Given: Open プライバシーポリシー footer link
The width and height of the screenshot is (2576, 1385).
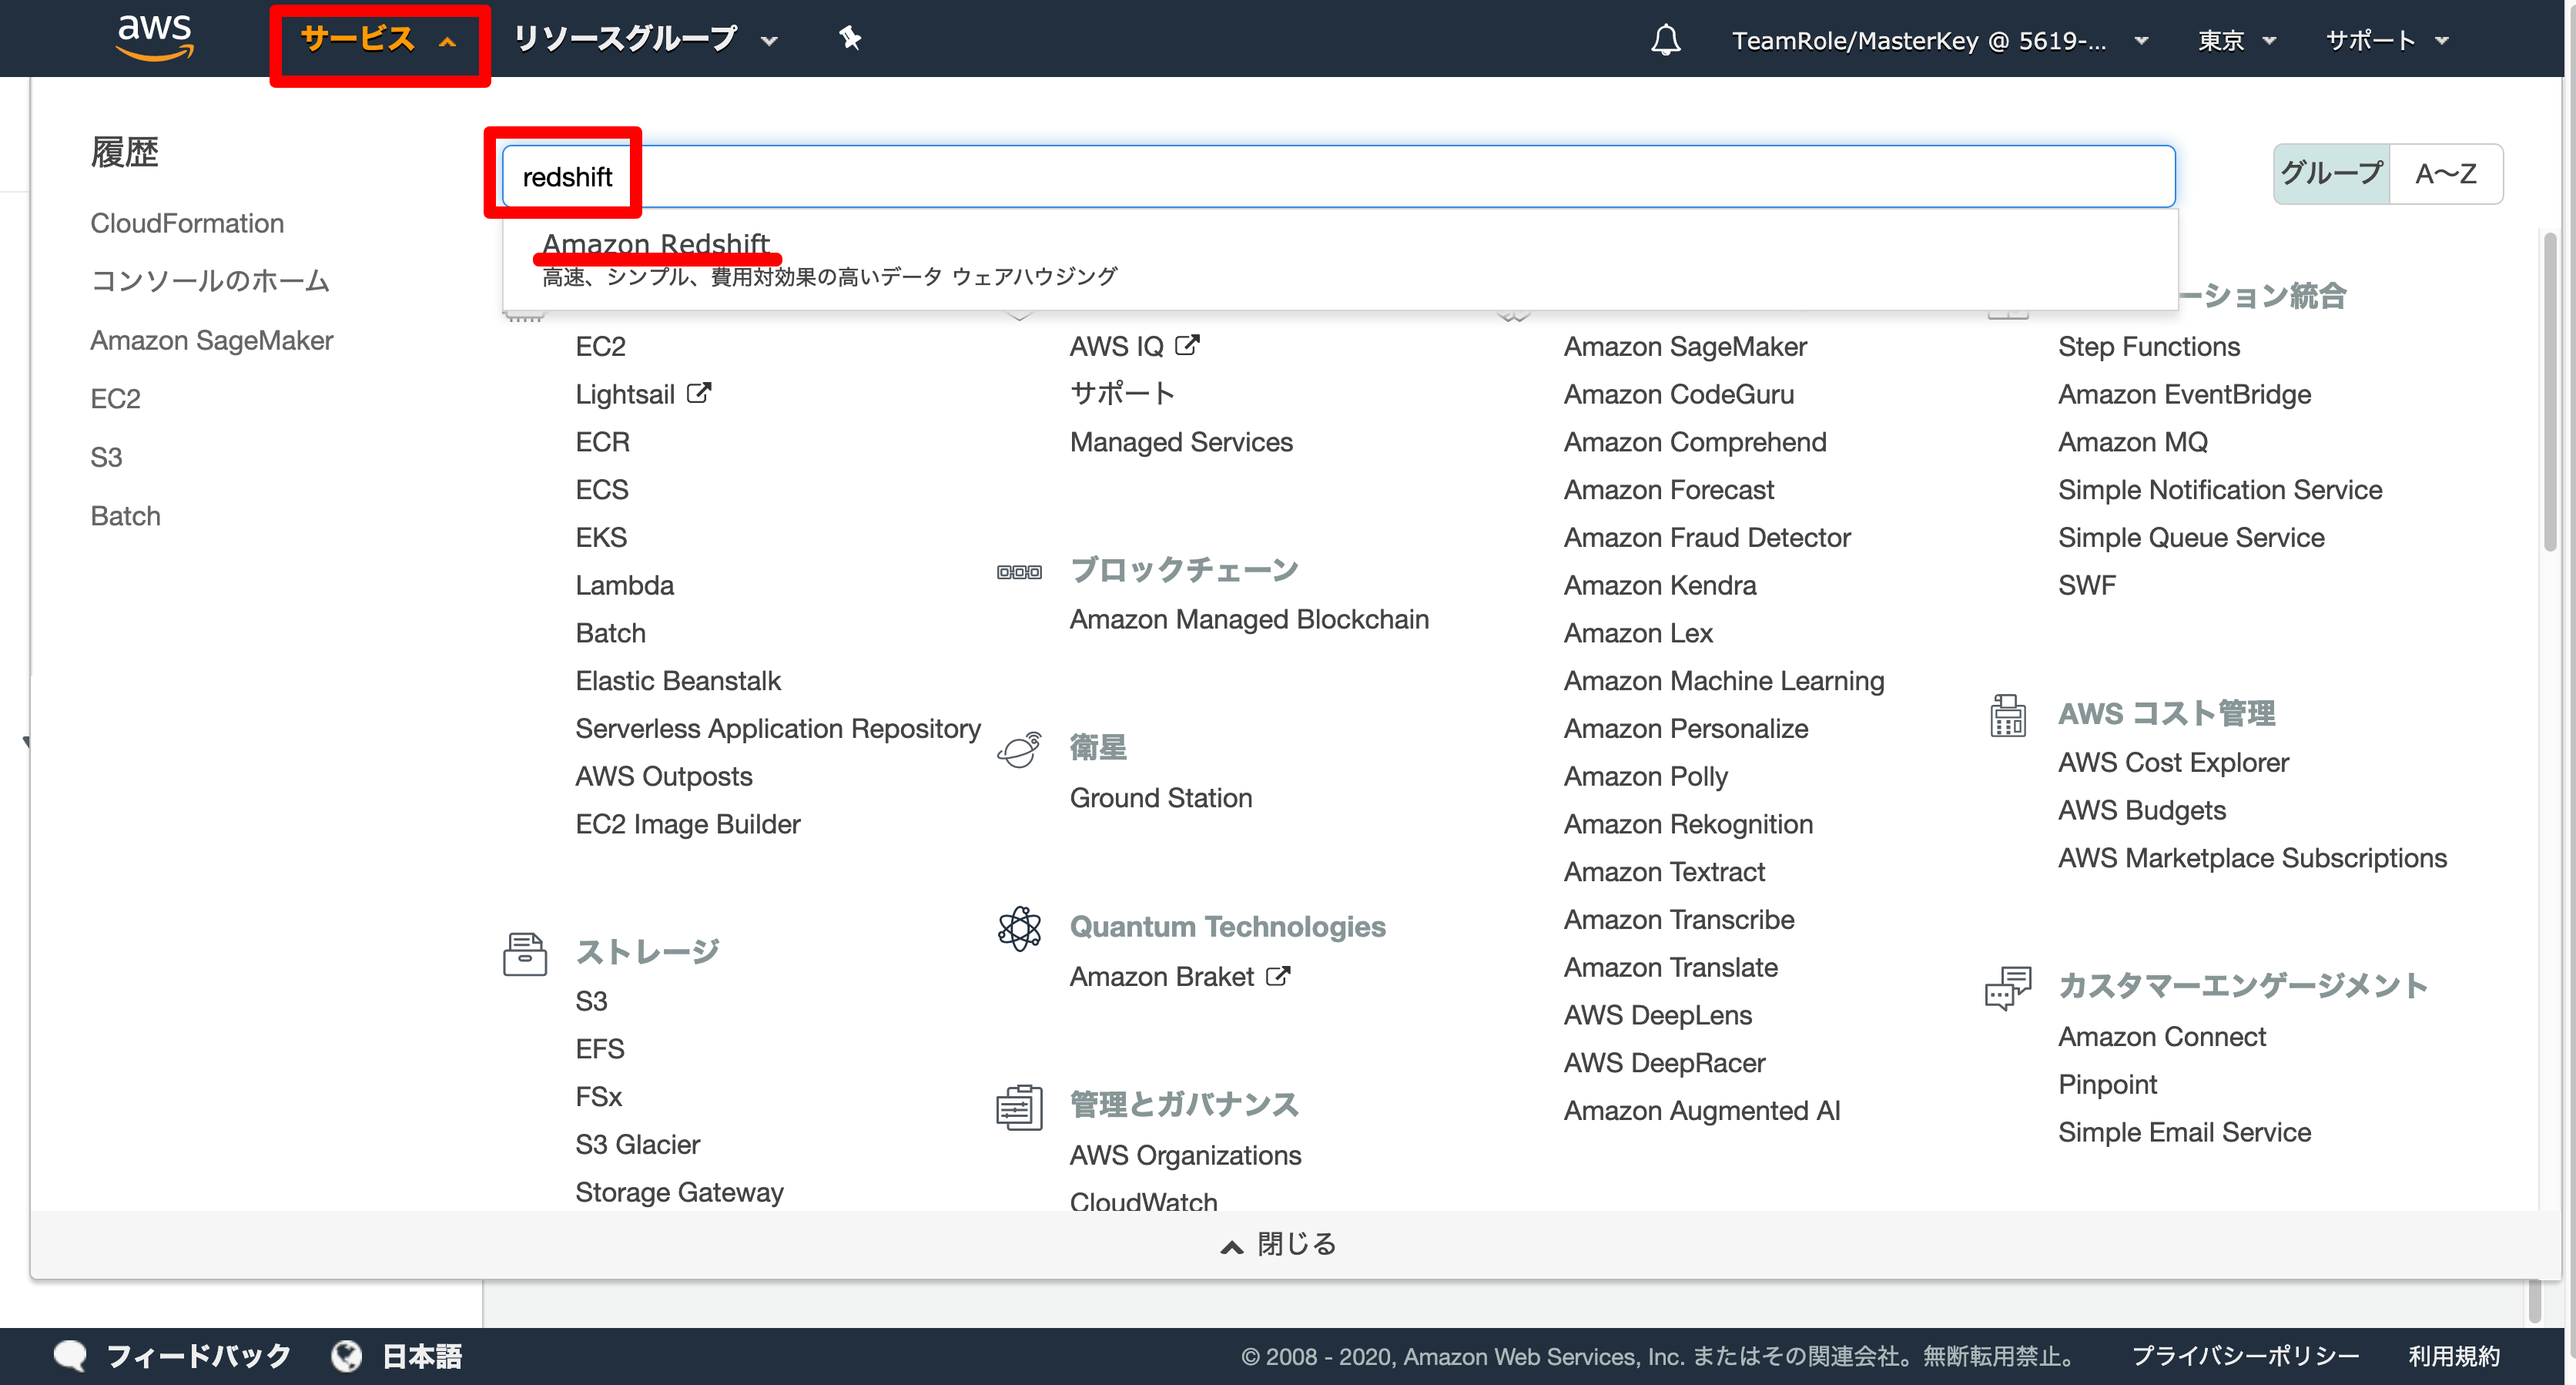Looking at the screenshot, I should click(x=2244, y=1356).
